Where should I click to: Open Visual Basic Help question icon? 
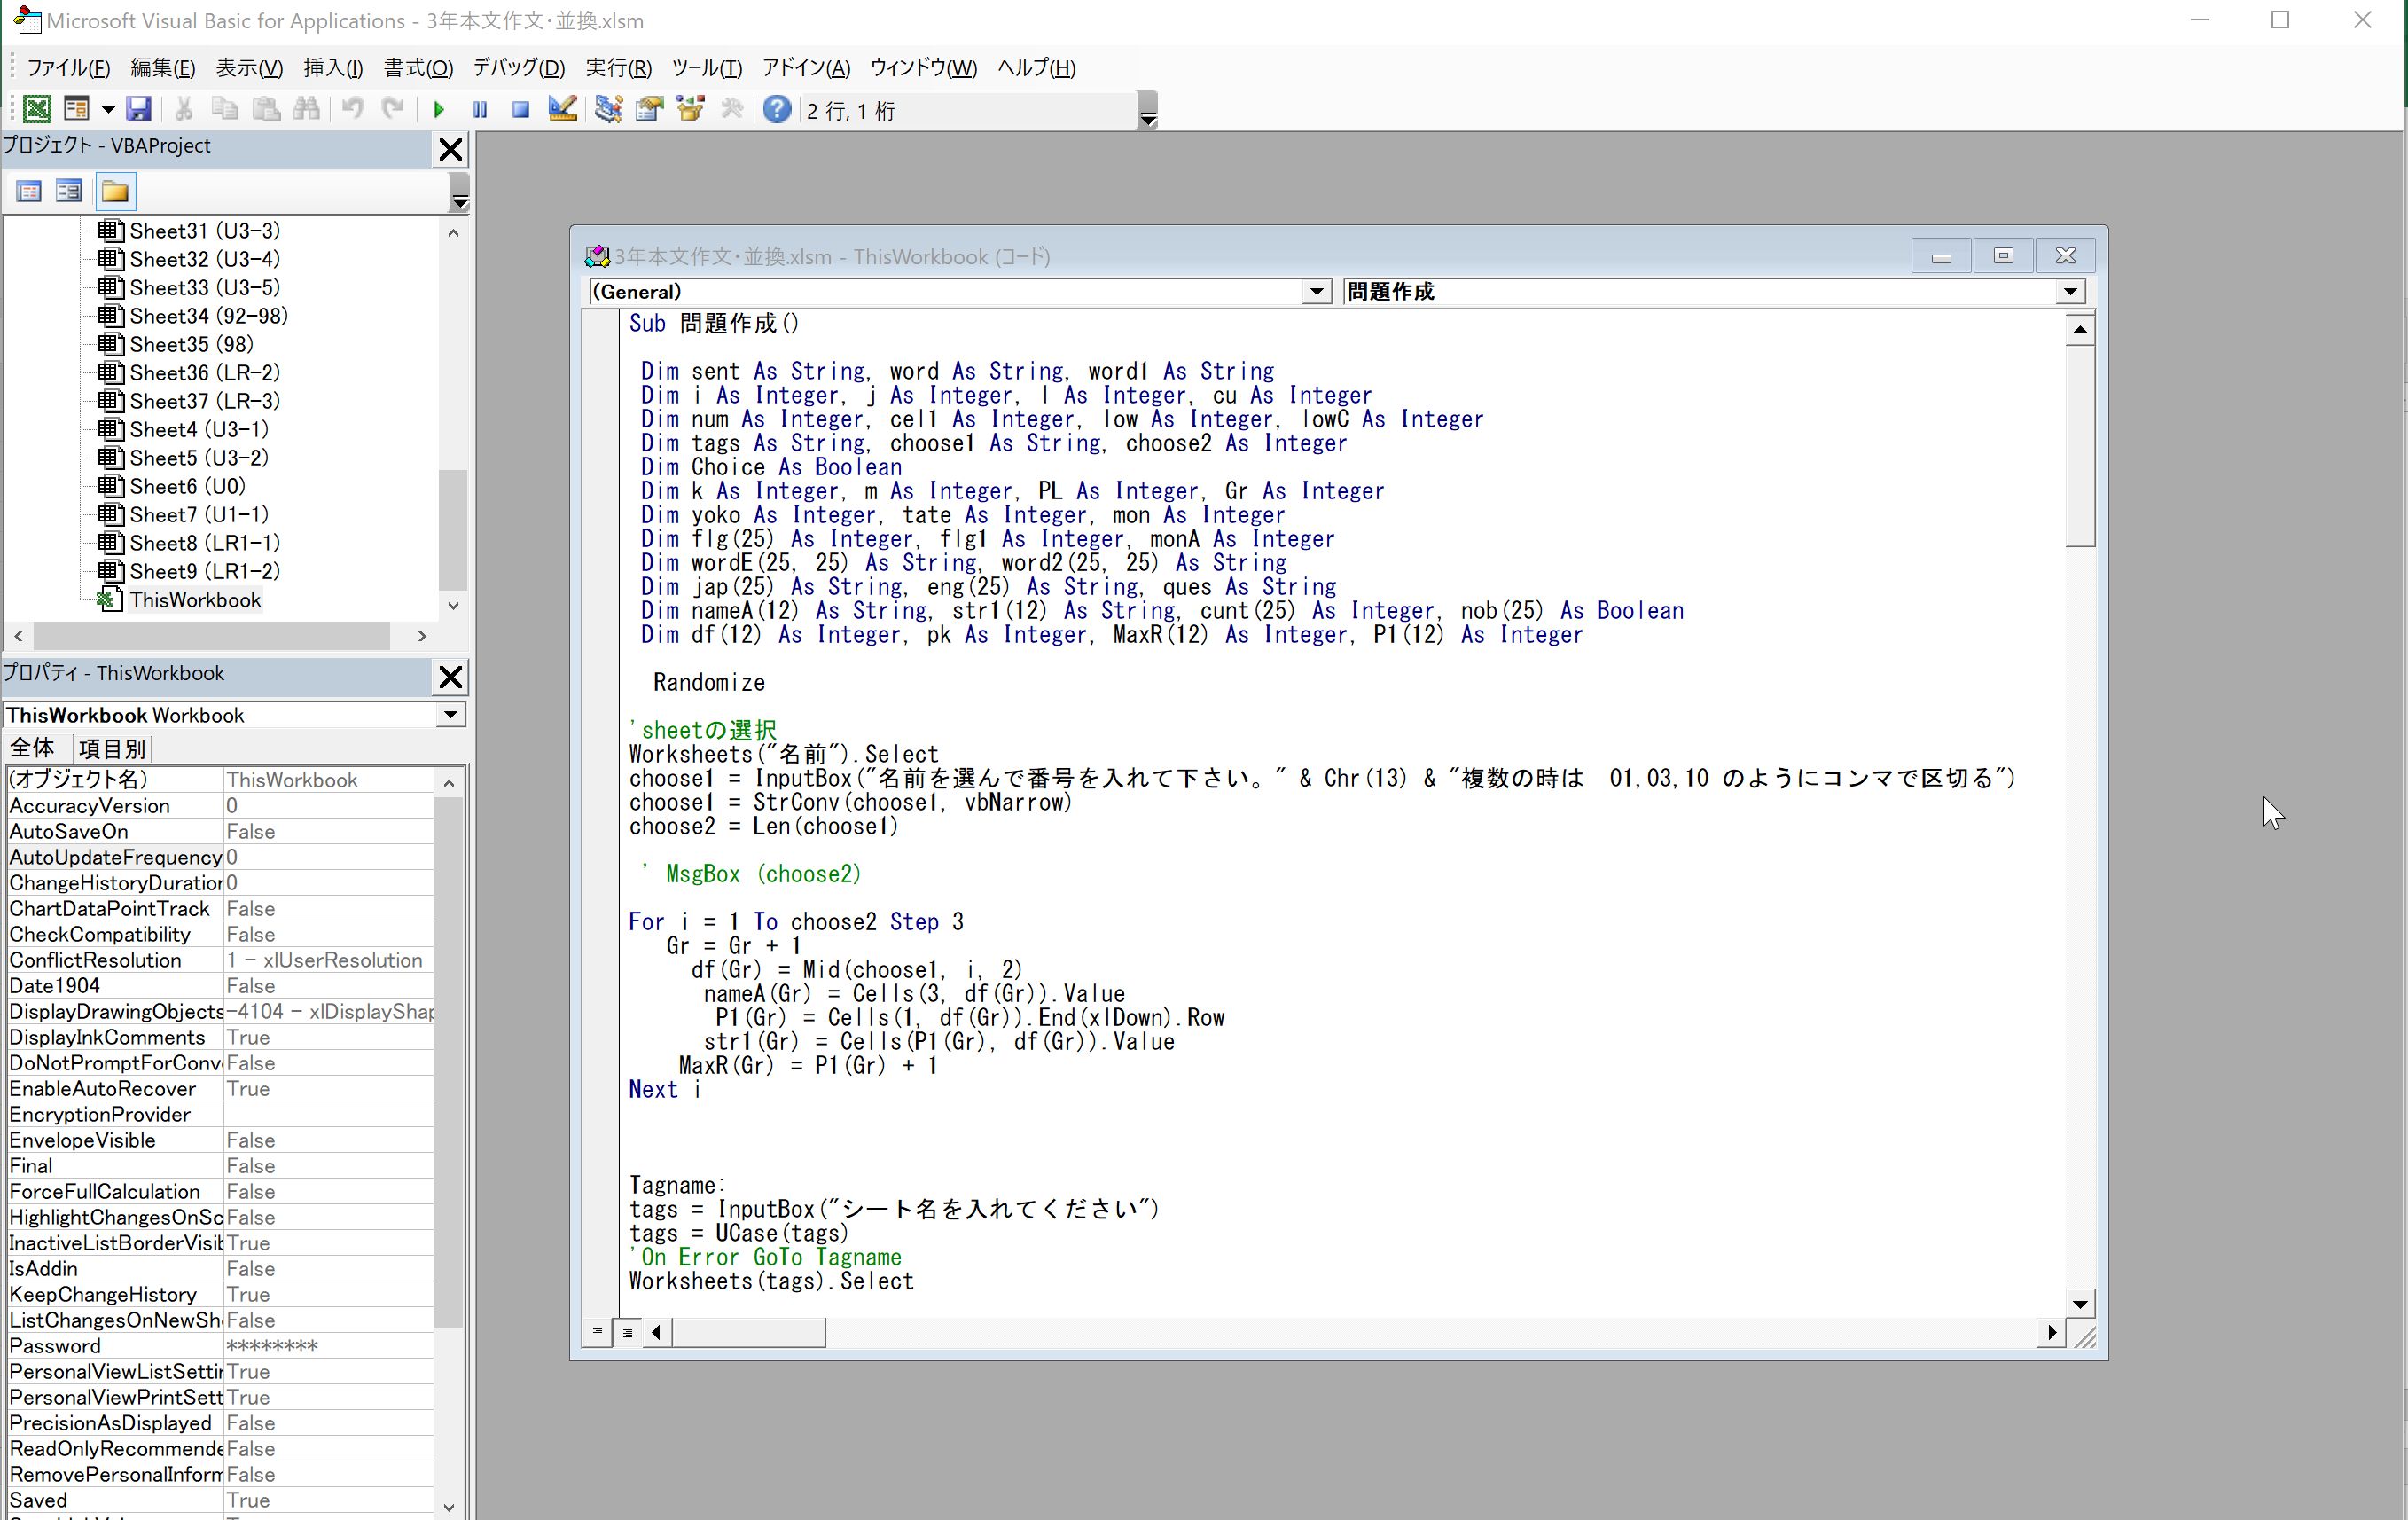tap(777, 109)
